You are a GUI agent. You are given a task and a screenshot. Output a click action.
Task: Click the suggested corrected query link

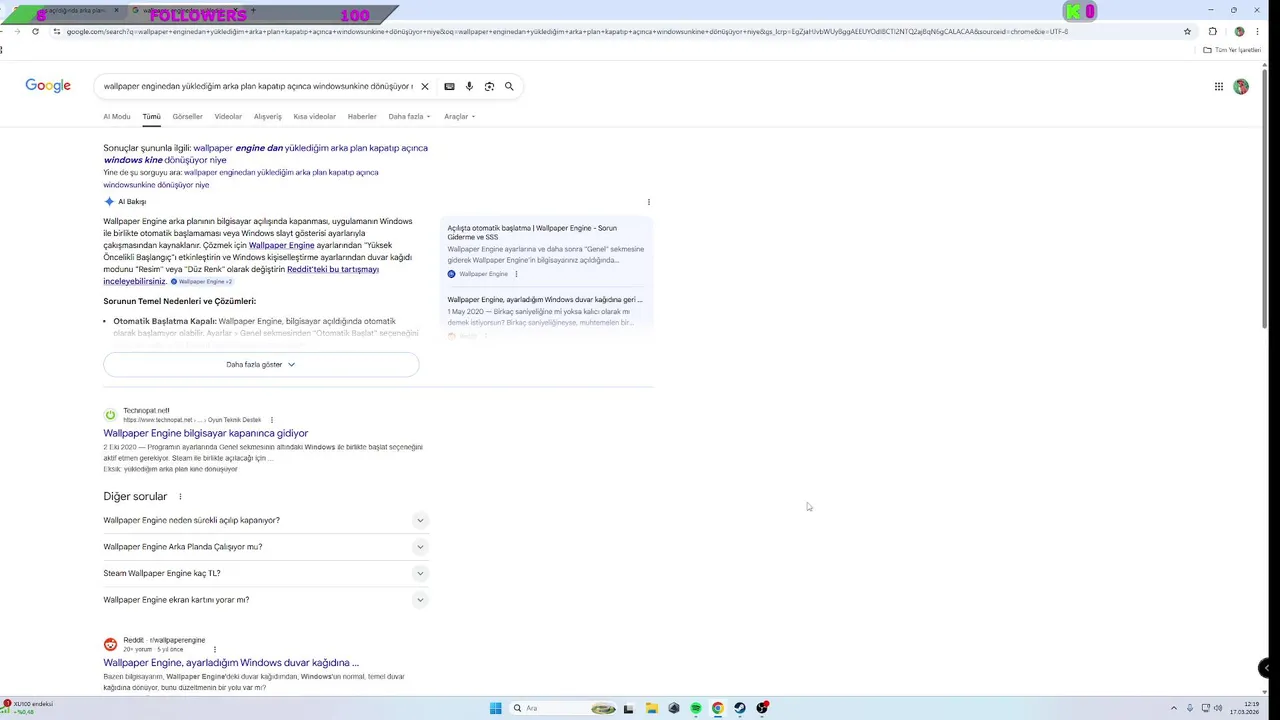(265, 154)
